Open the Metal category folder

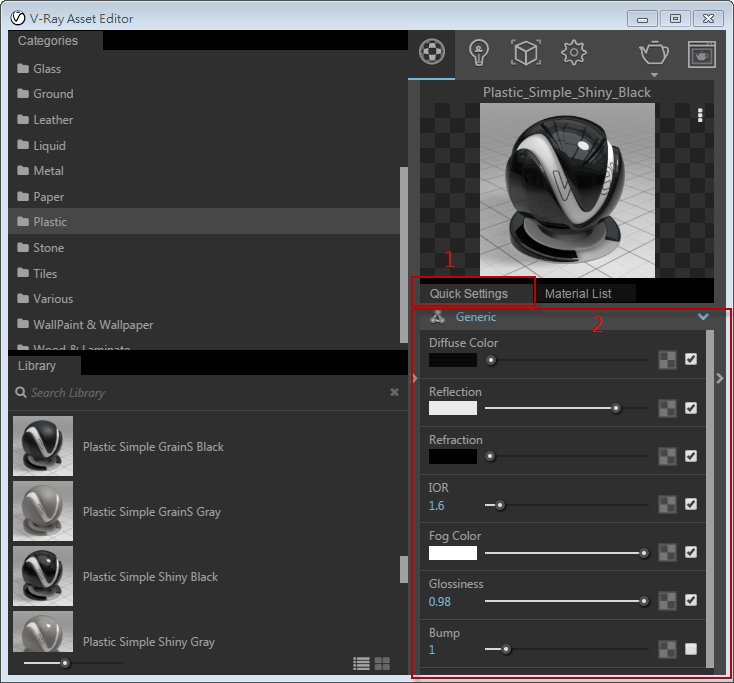(x=48, y=171)
